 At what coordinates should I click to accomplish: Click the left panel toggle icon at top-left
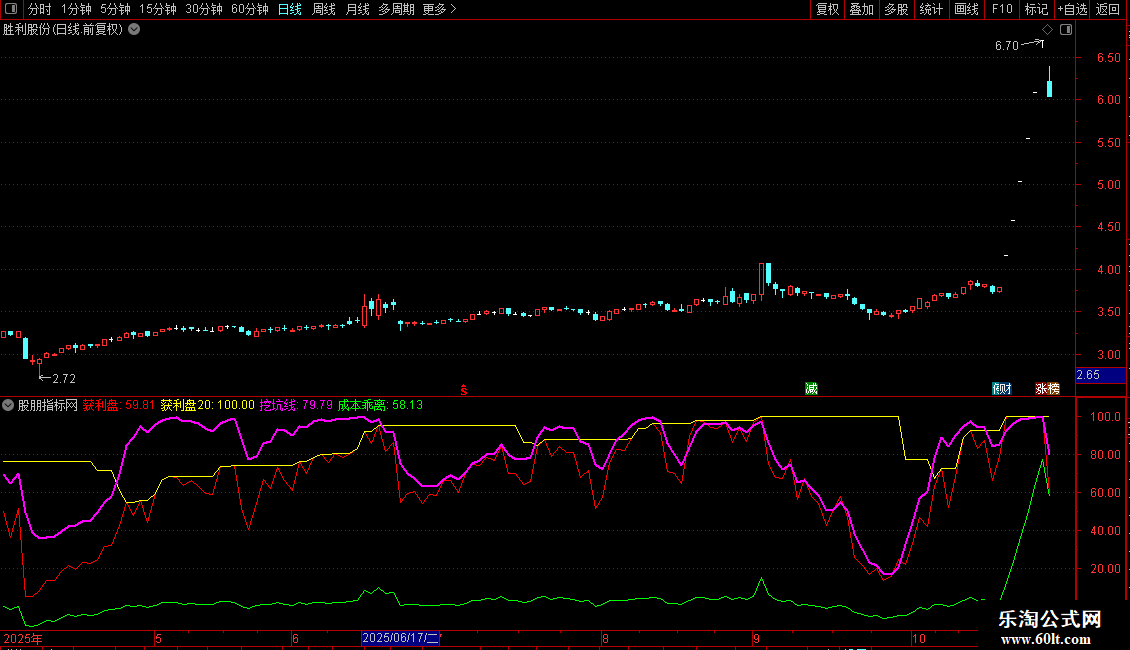(13, 9)
